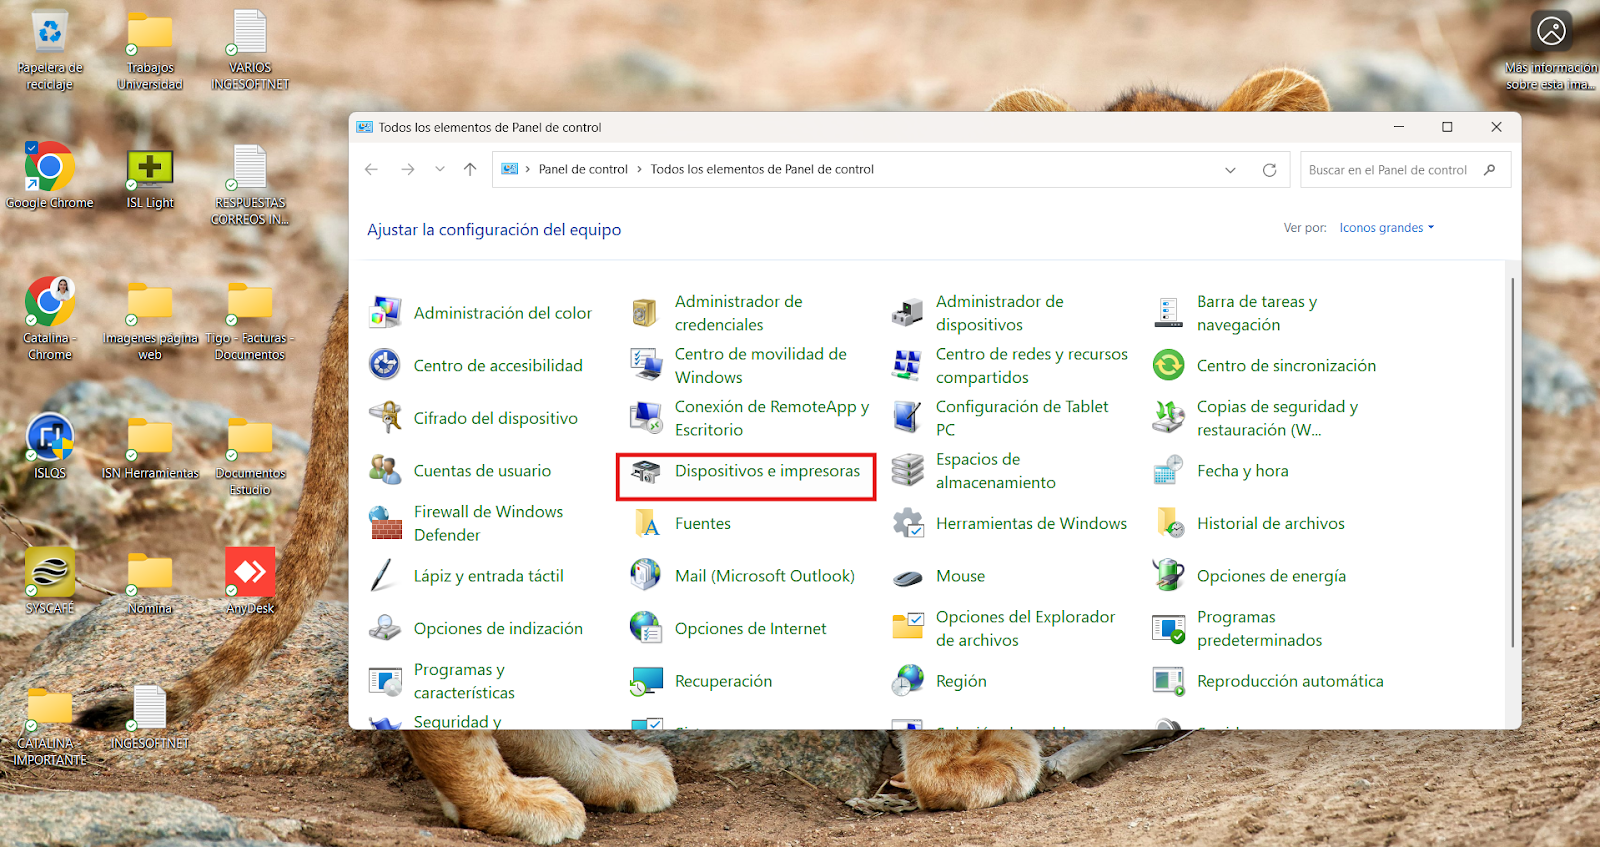Click the Recuperación icon
Screen dimensions: 1600x847
pyautogui.click(x=646, y=681)
